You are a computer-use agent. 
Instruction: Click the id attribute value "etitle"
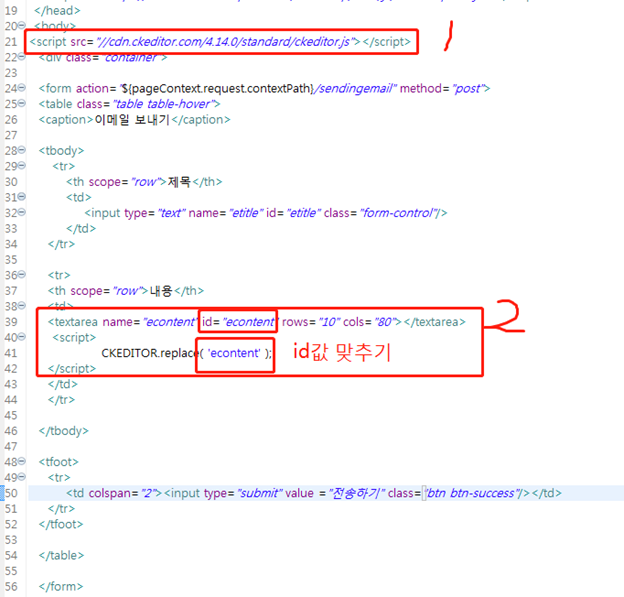pos(304,213)
